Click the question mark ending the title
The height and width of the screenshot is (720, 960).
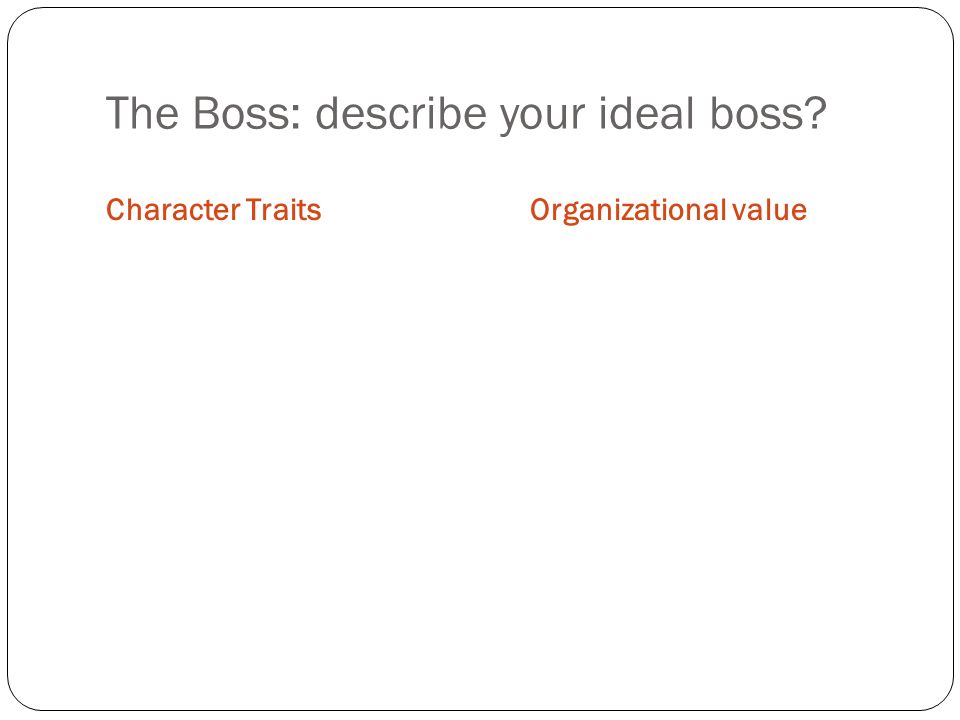click(x=817, y=114)
